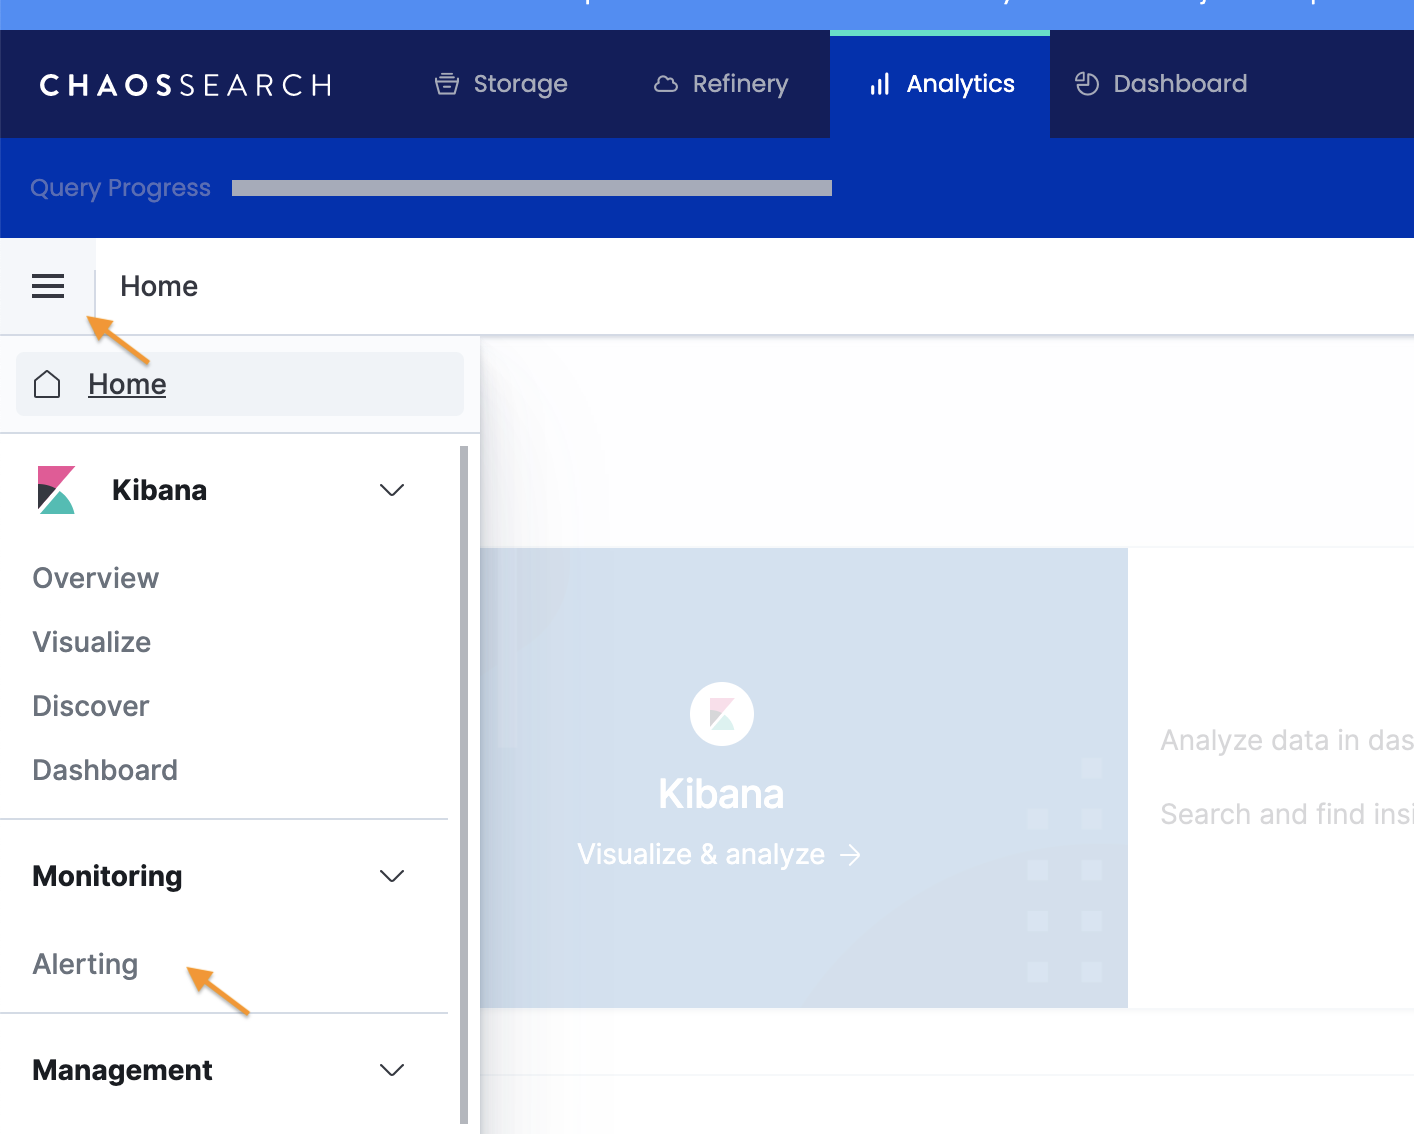Collapse the Kibana section chevron
Image resolution: width=1414 pixels, height=1134 pixels.
click(392, 490)
